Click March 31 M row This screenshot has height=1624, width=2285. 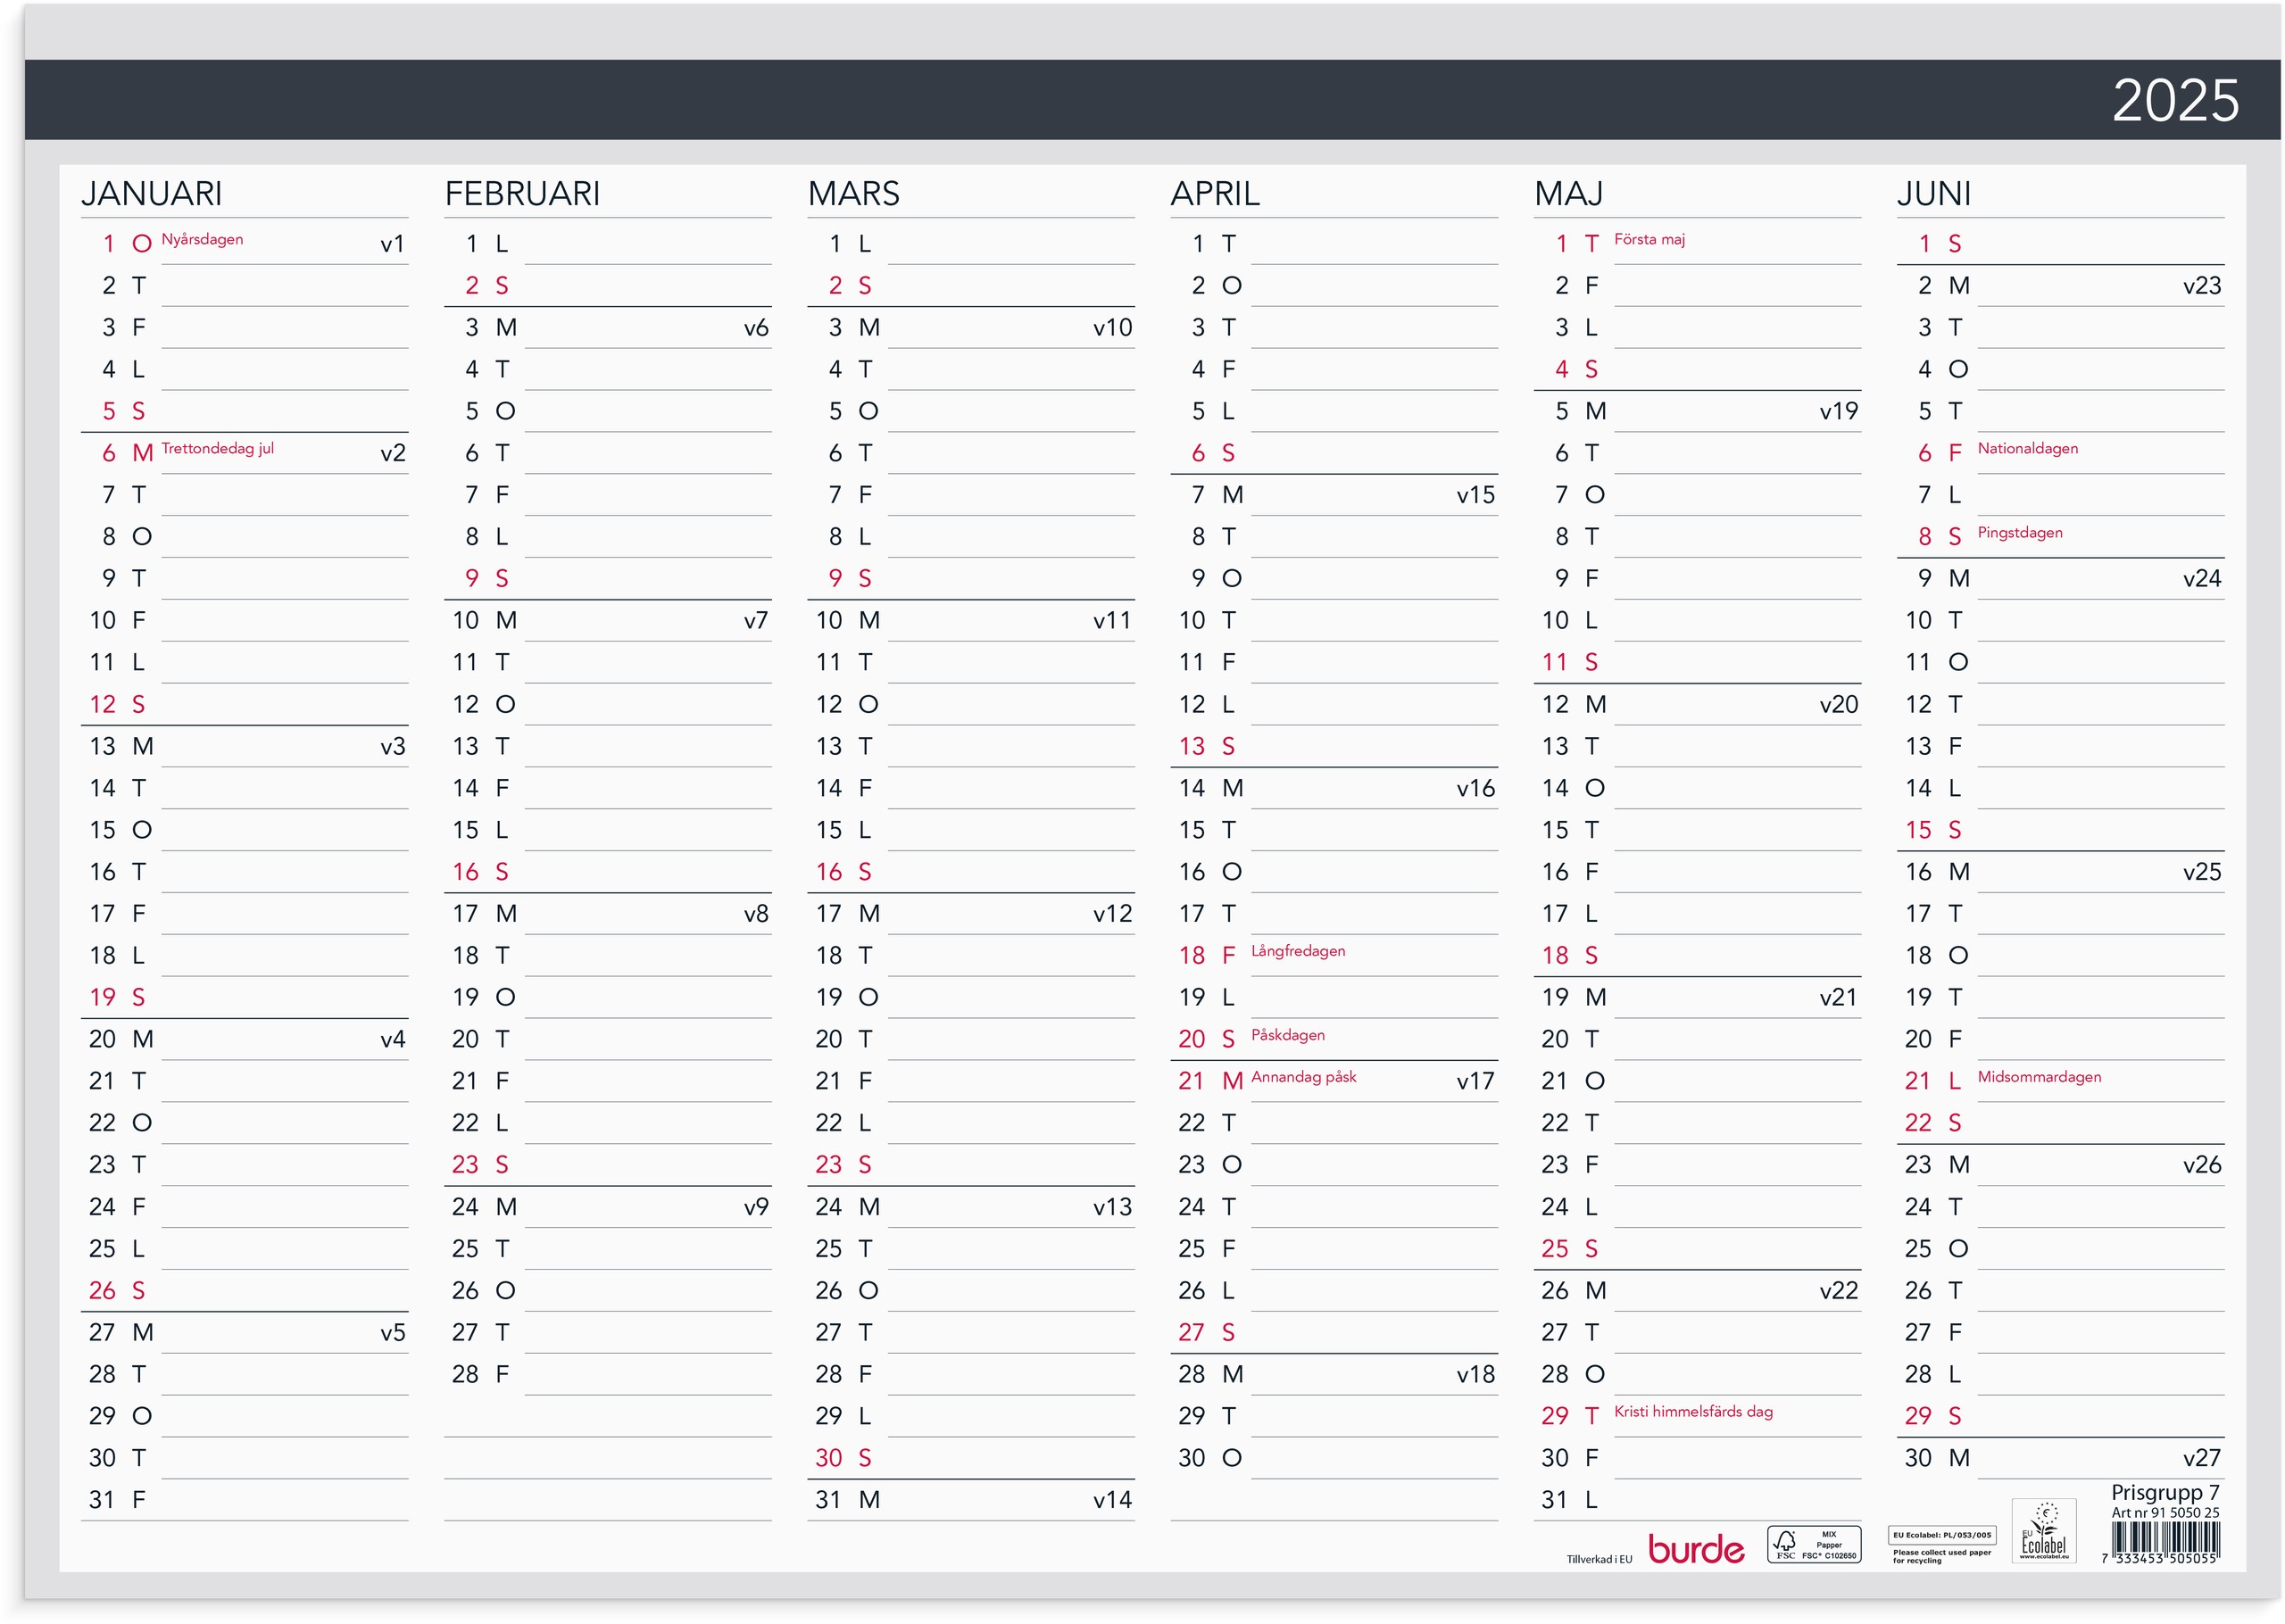[971, 1500]
